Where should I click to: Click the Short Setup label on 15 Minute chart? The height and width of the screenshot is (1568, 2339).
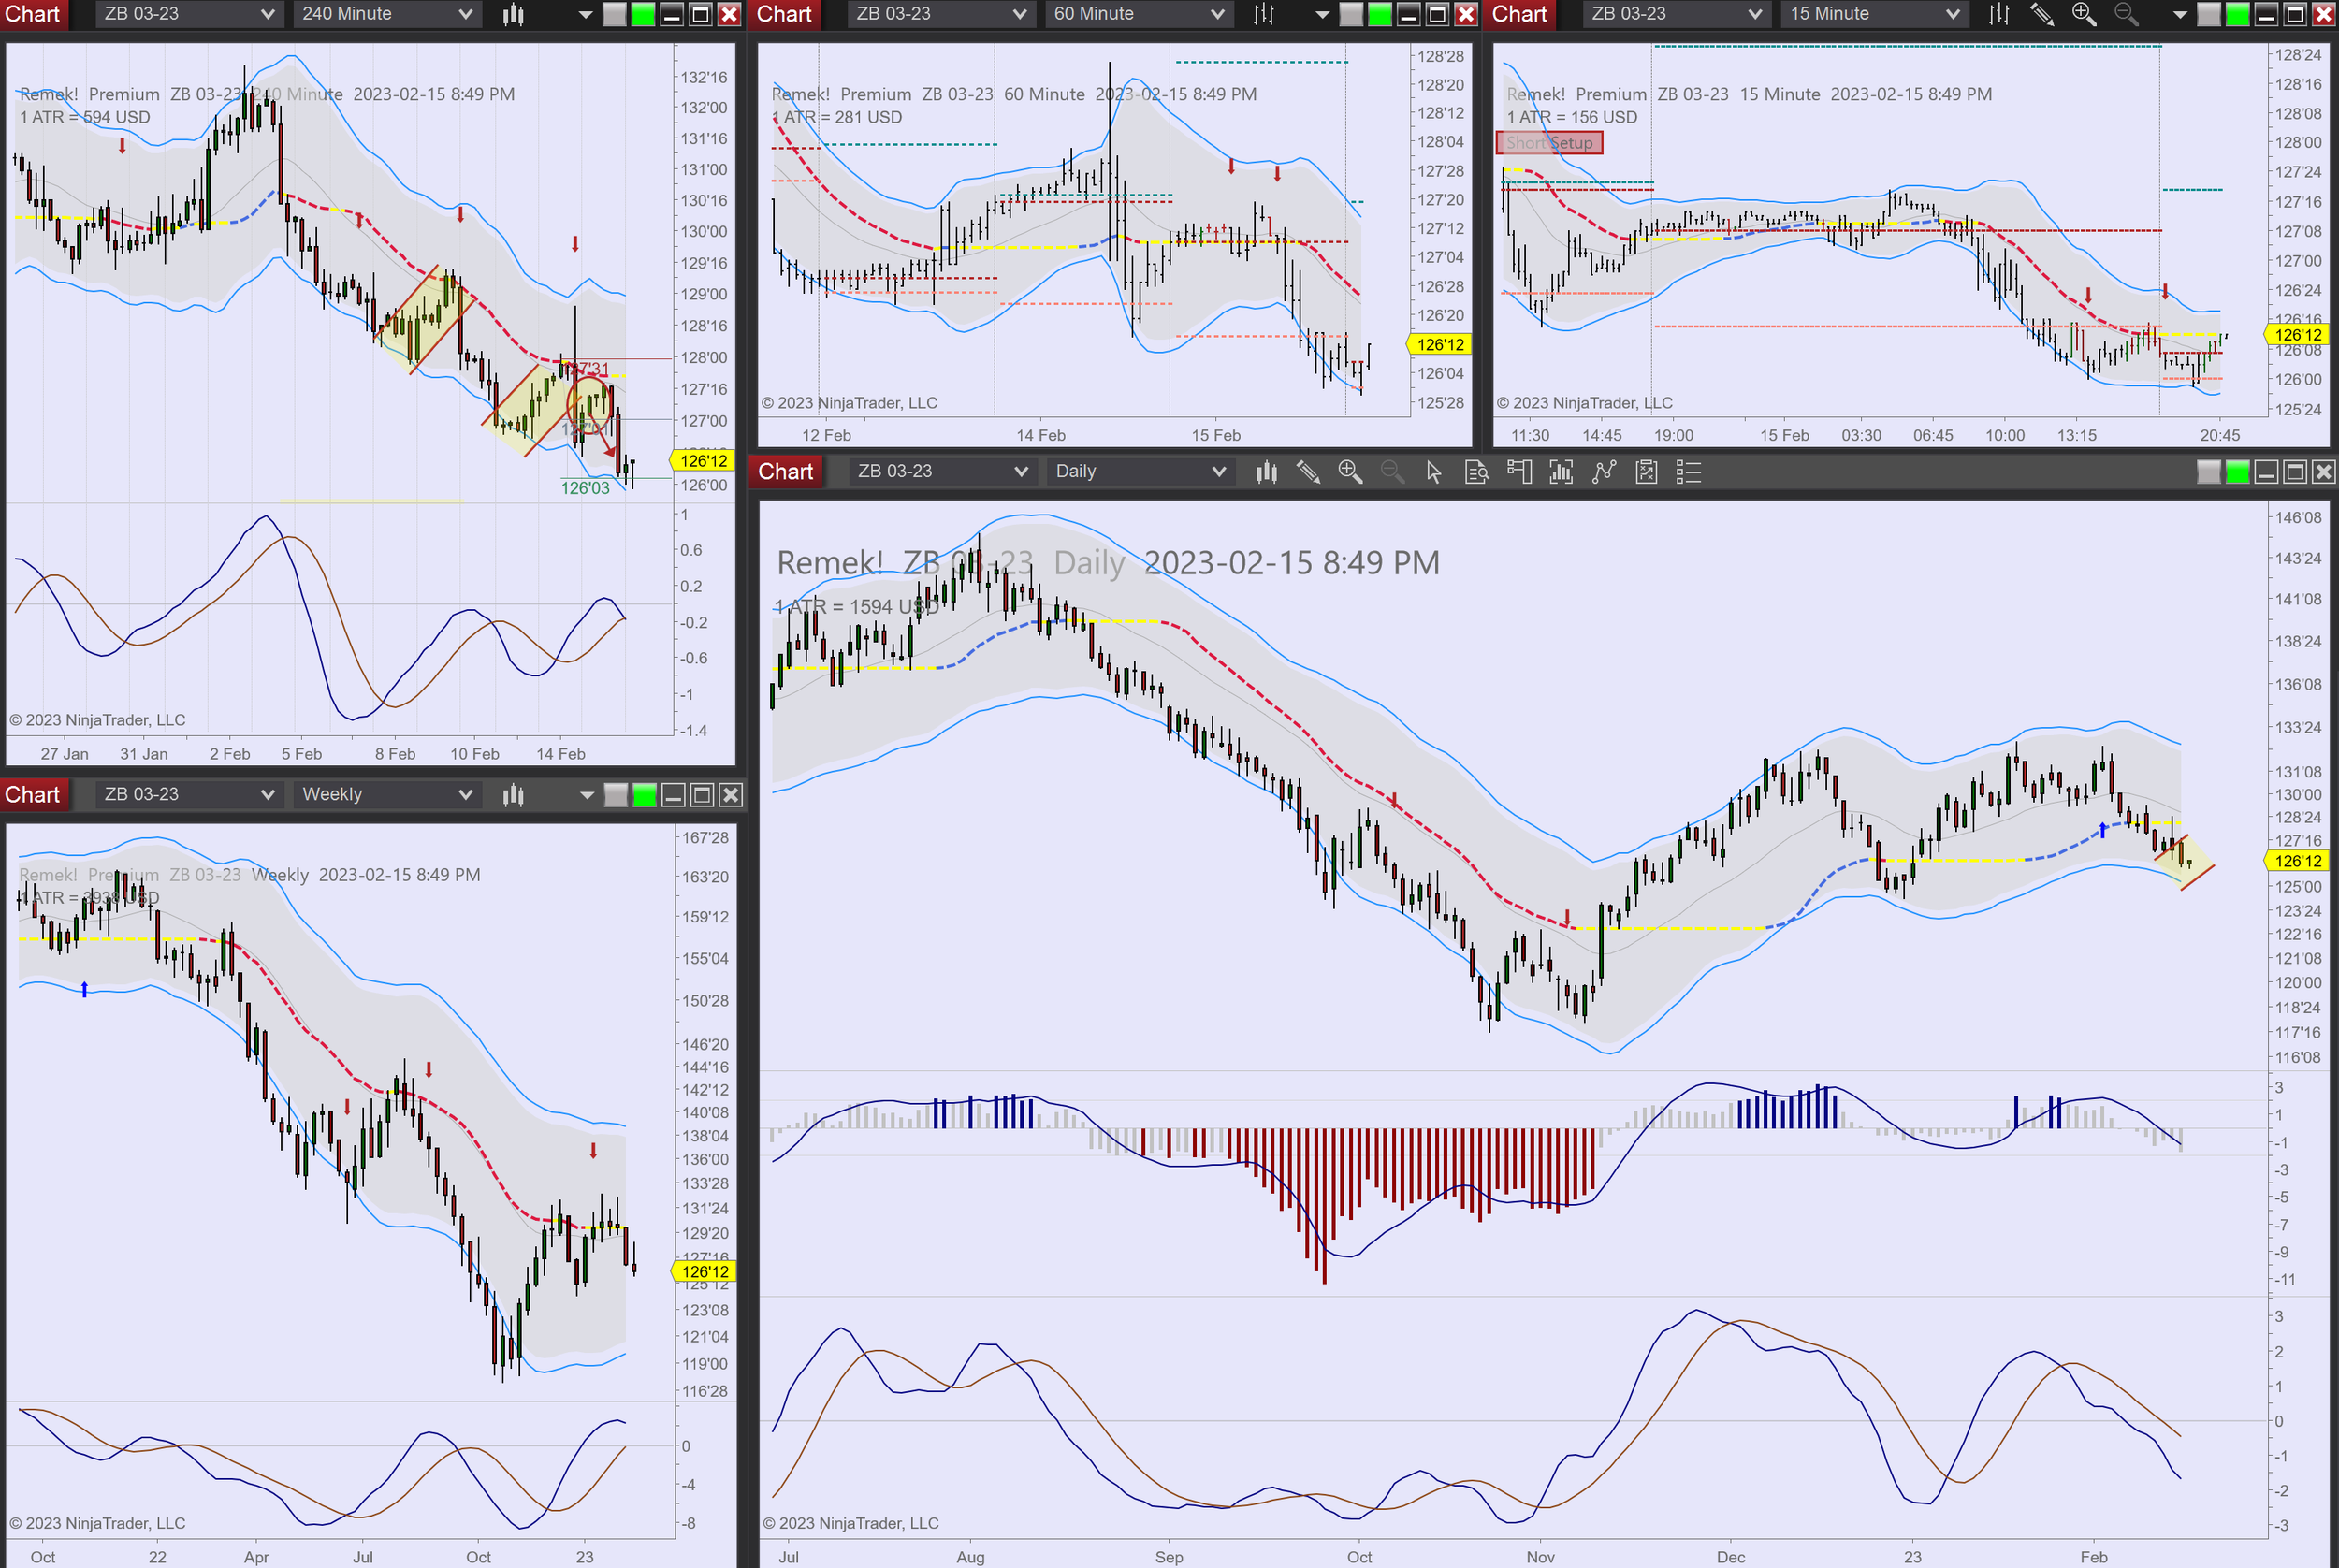pos(1549,143)
